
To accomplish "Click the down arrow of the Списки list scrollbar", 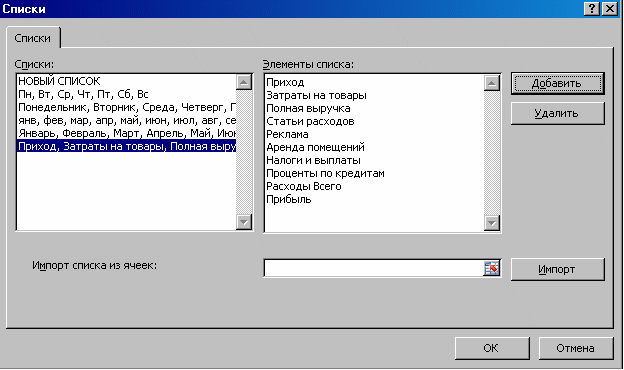I will pos(244,222).
